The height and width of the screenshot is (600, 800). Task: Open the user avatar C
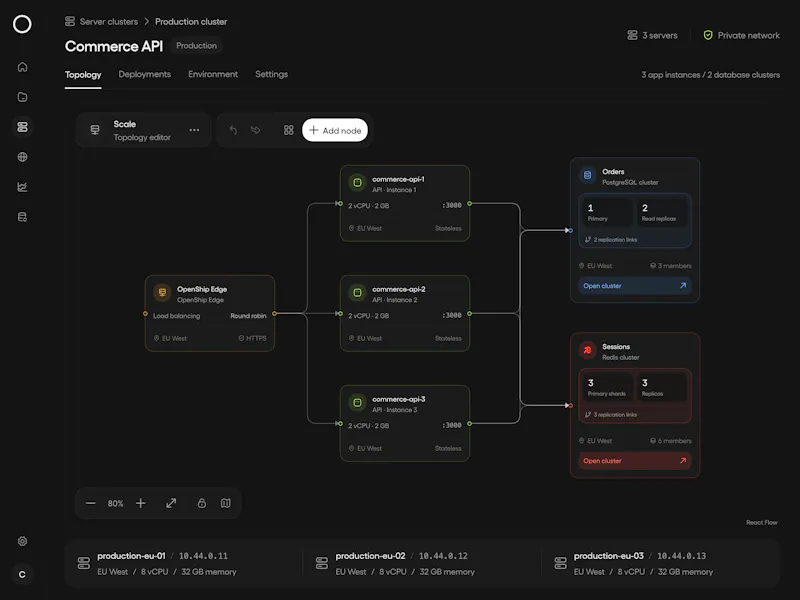pos(22,574)
